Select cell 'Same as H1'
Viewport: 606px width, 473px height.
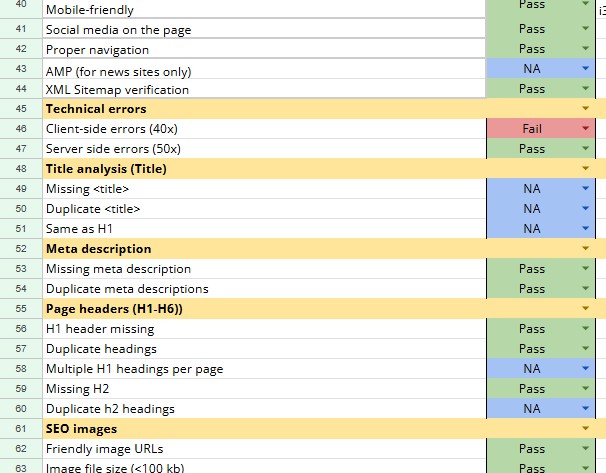(264, 228)
